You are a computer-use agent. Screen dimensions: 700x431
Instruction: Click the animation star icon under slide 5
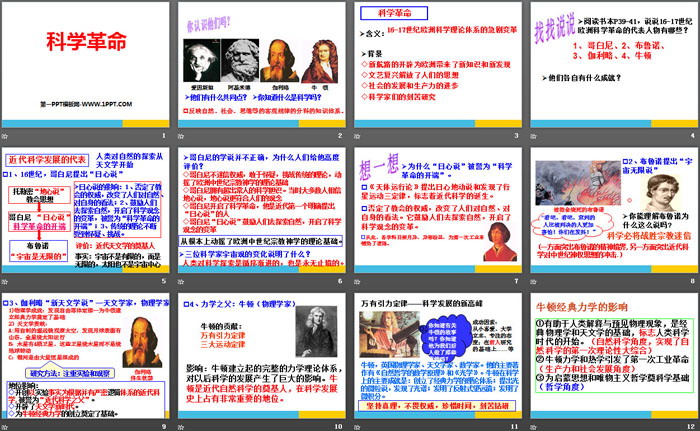coord(5,281)
